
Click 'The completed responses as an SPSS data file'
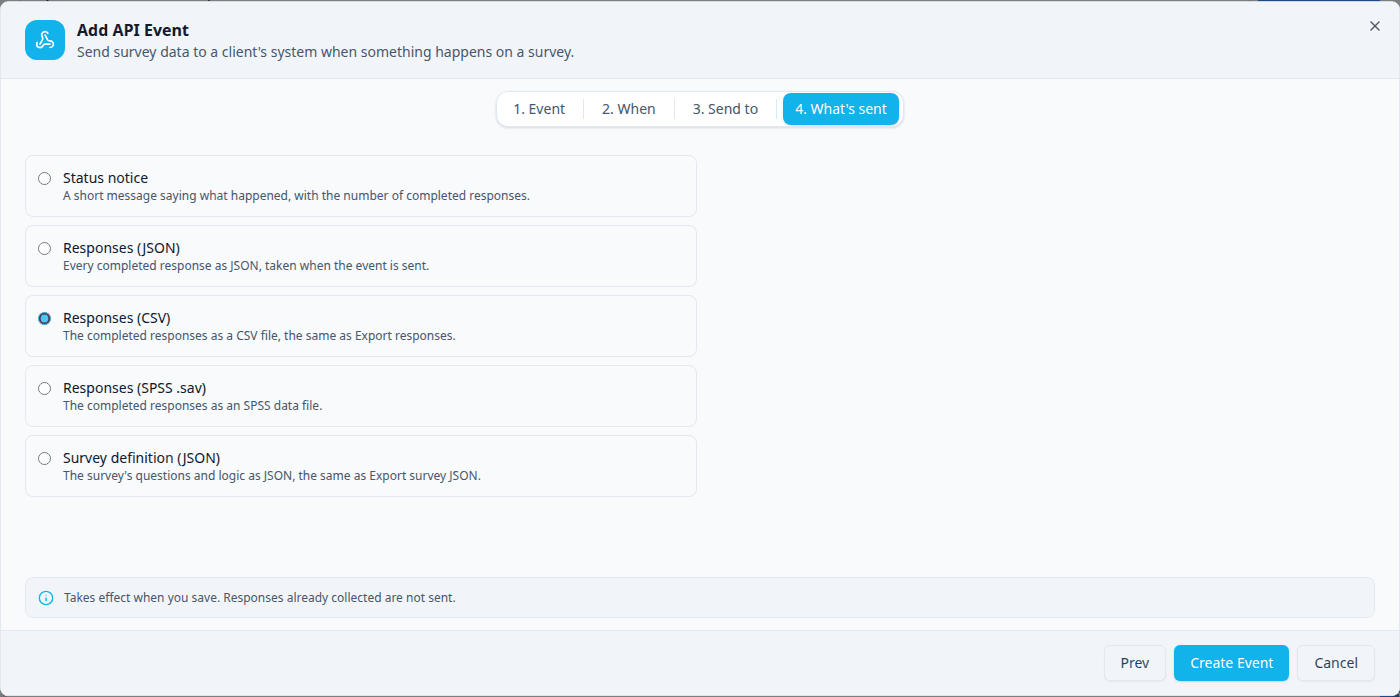pos(193,406)
